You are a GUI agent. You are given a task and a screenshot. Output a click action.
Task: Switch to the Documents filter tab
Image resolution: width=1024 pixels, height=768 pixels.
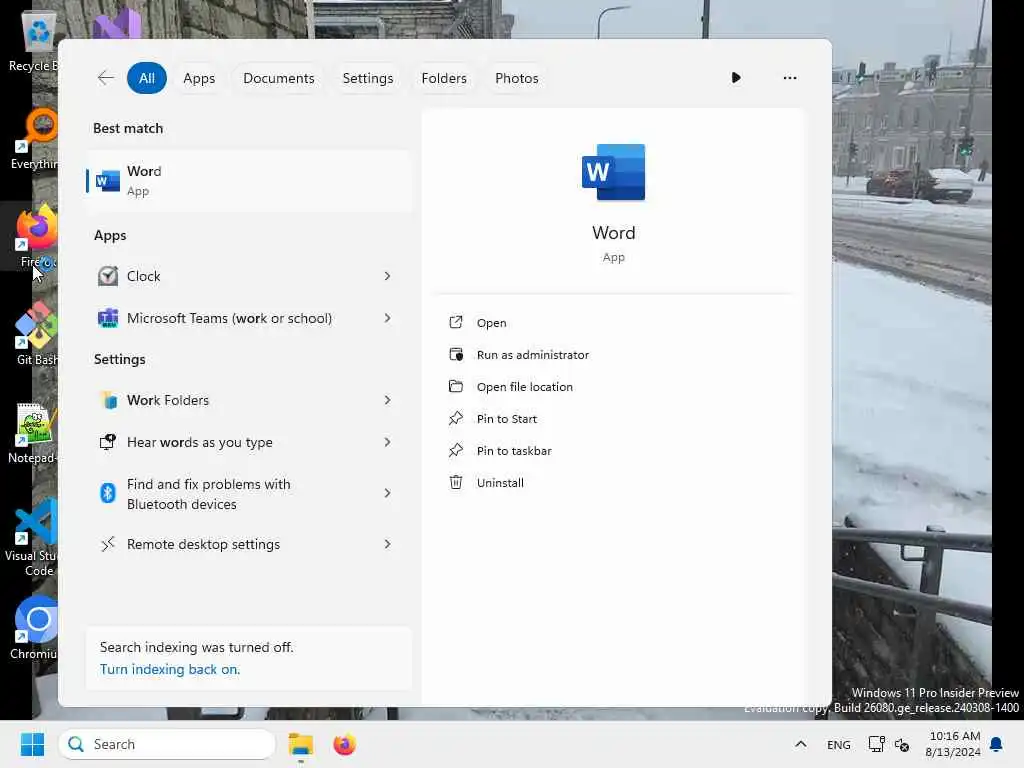point(278,78)
